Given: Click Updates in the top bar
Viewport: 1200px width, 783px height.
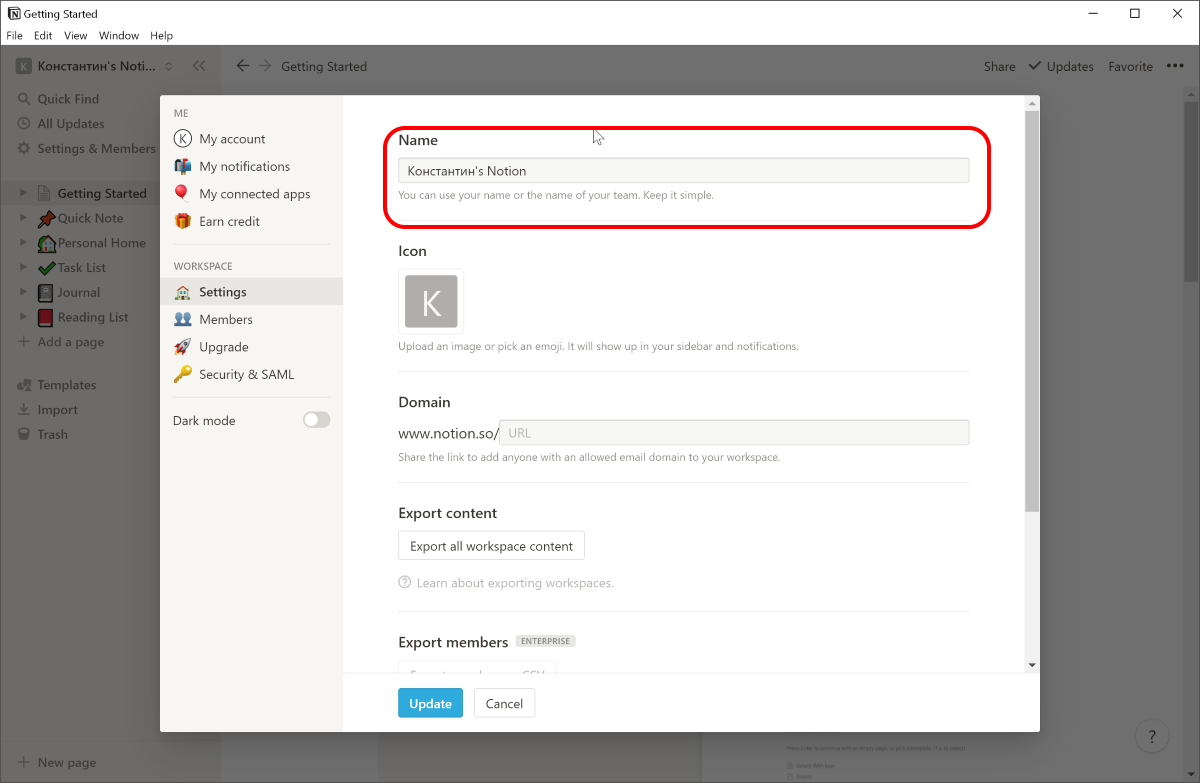Looking at the screenshot, I should click(x=1061, y=66).
